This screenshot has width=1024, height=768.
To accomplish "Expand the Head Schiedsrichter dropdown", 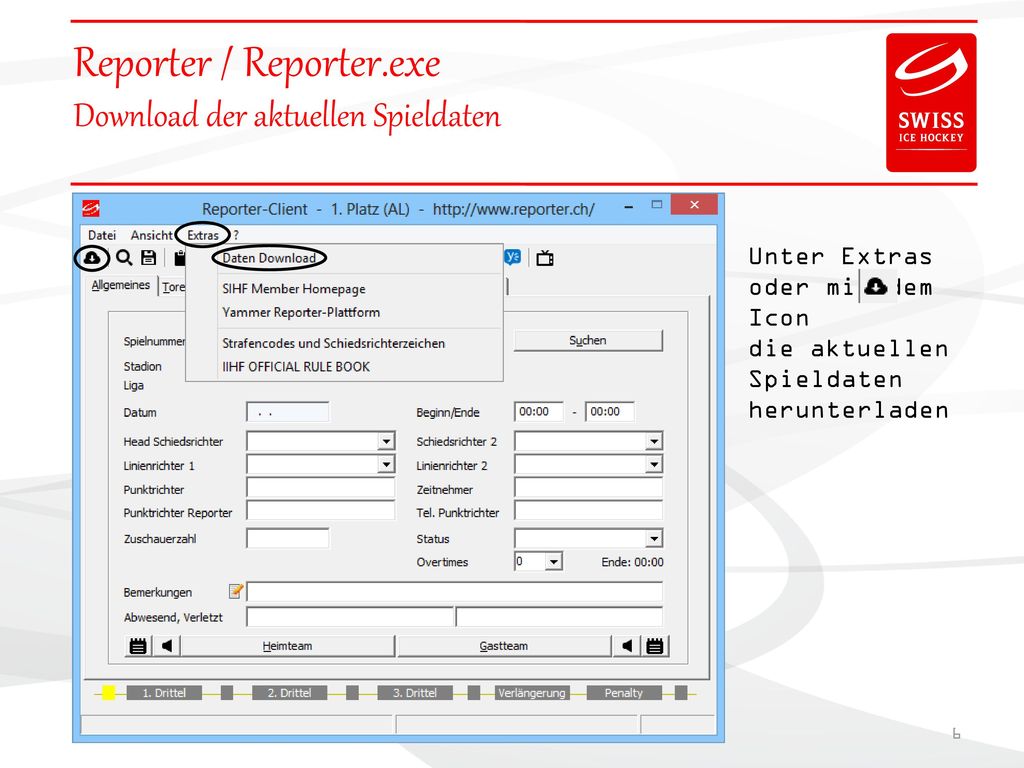I will click(387, 441).
